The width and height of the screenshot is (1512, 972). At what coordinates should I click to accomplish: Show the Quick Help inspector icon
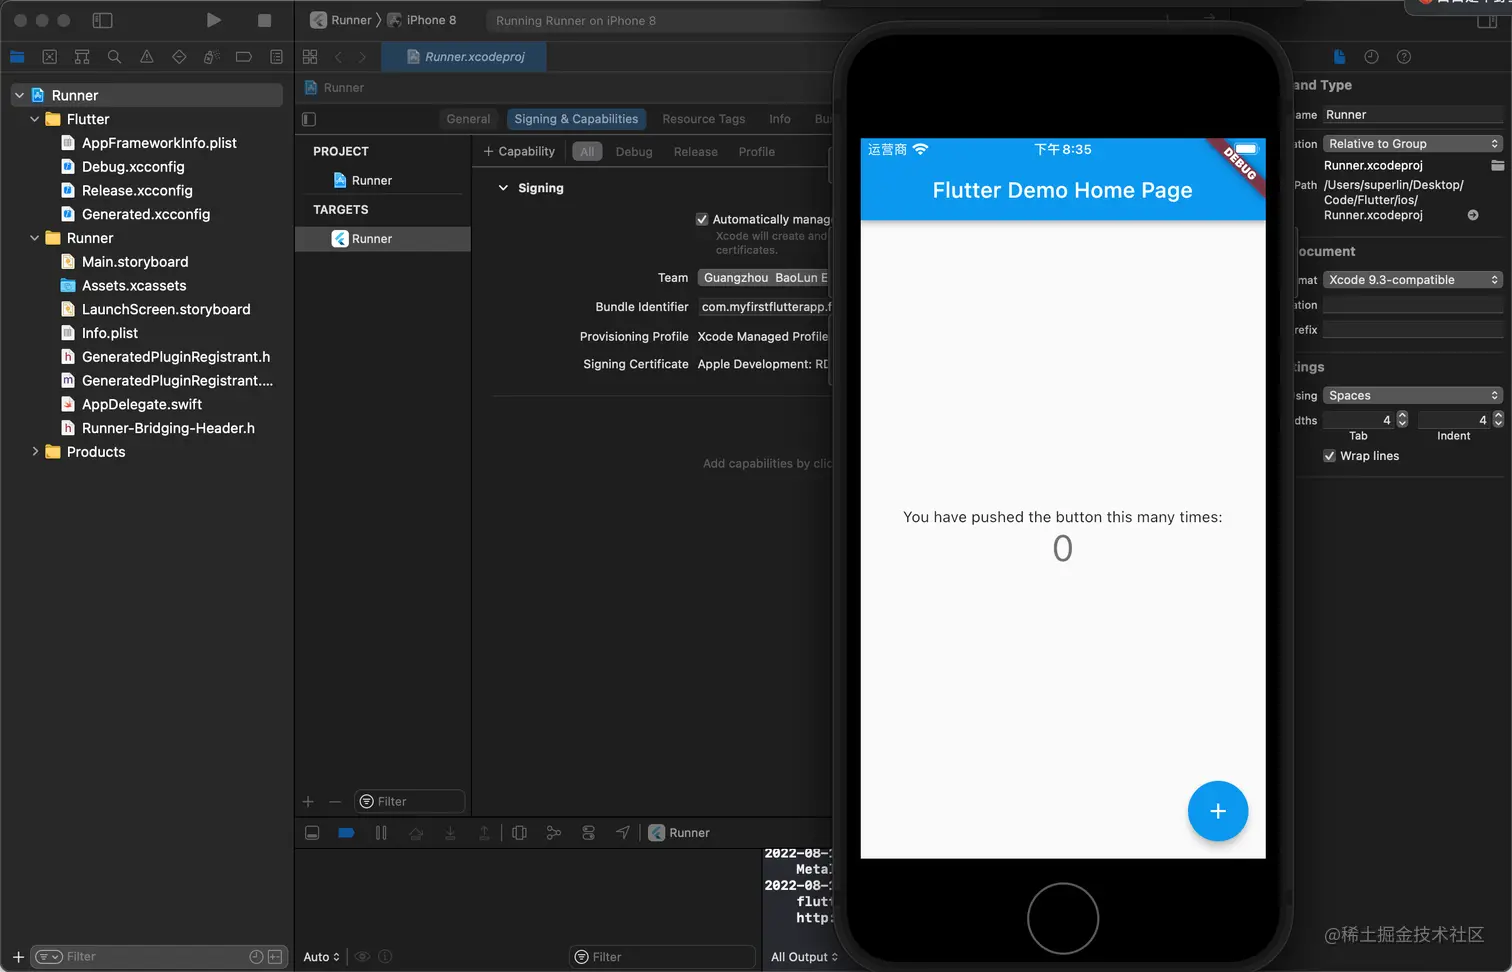1404,57
